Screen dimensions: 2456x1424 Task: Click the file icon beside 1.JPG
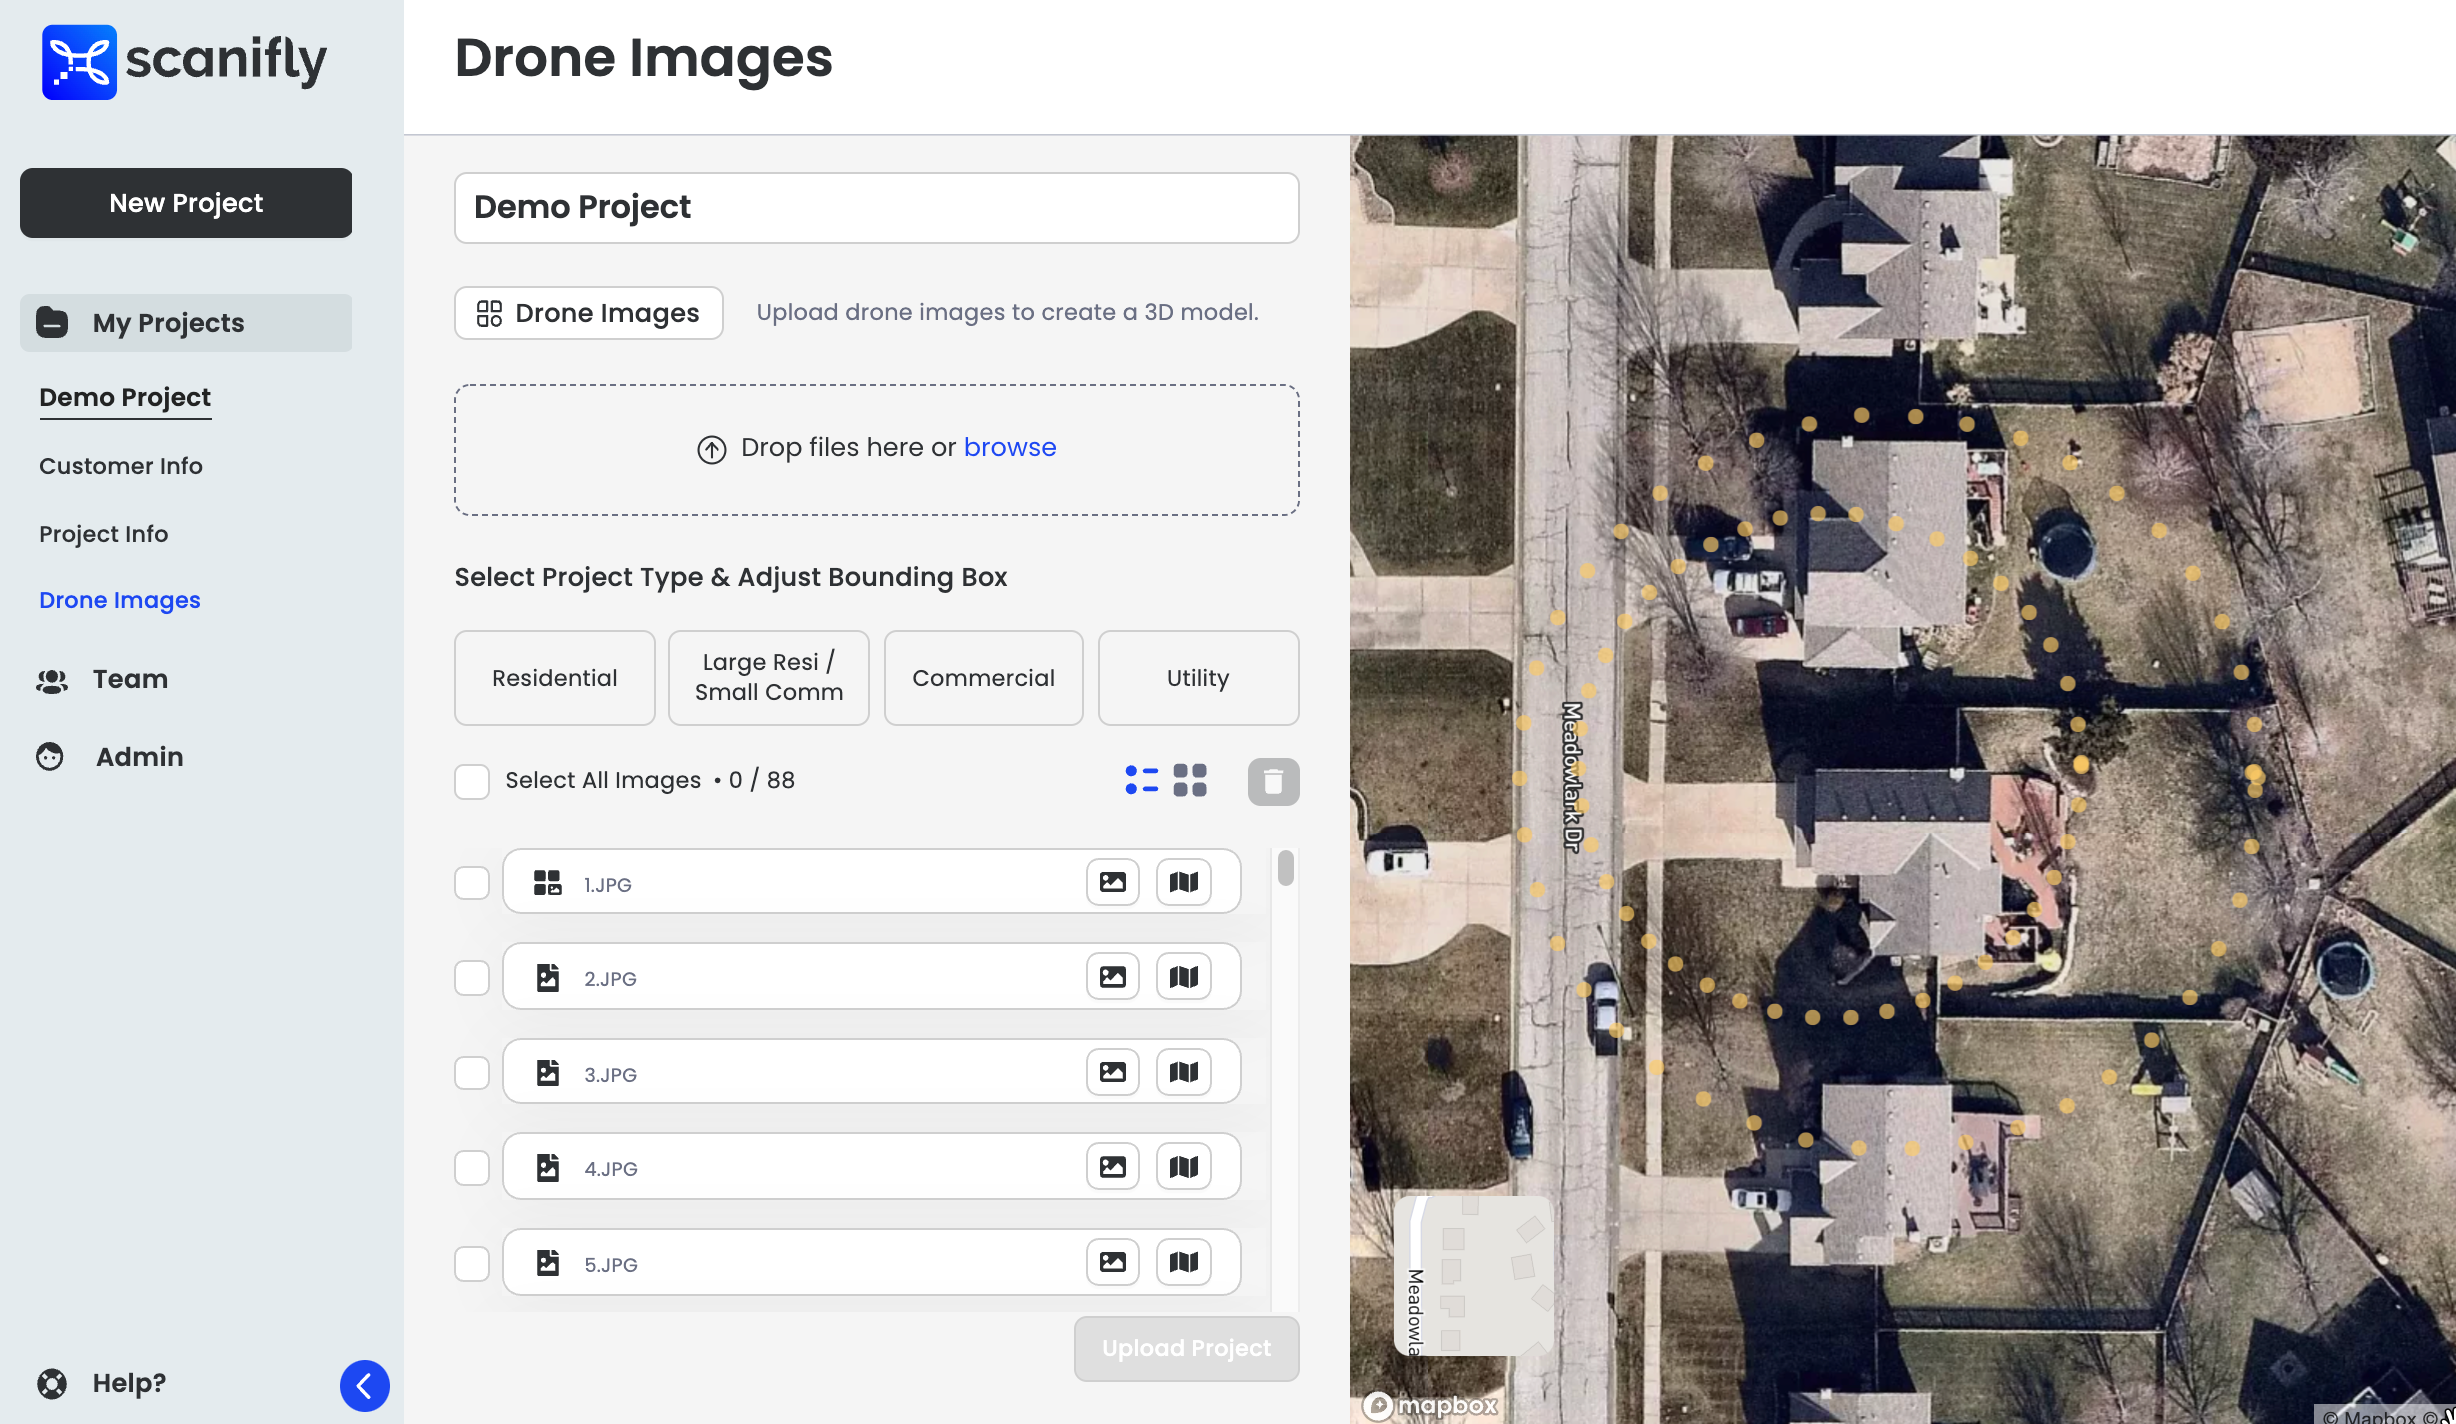[x=547, y=882]
